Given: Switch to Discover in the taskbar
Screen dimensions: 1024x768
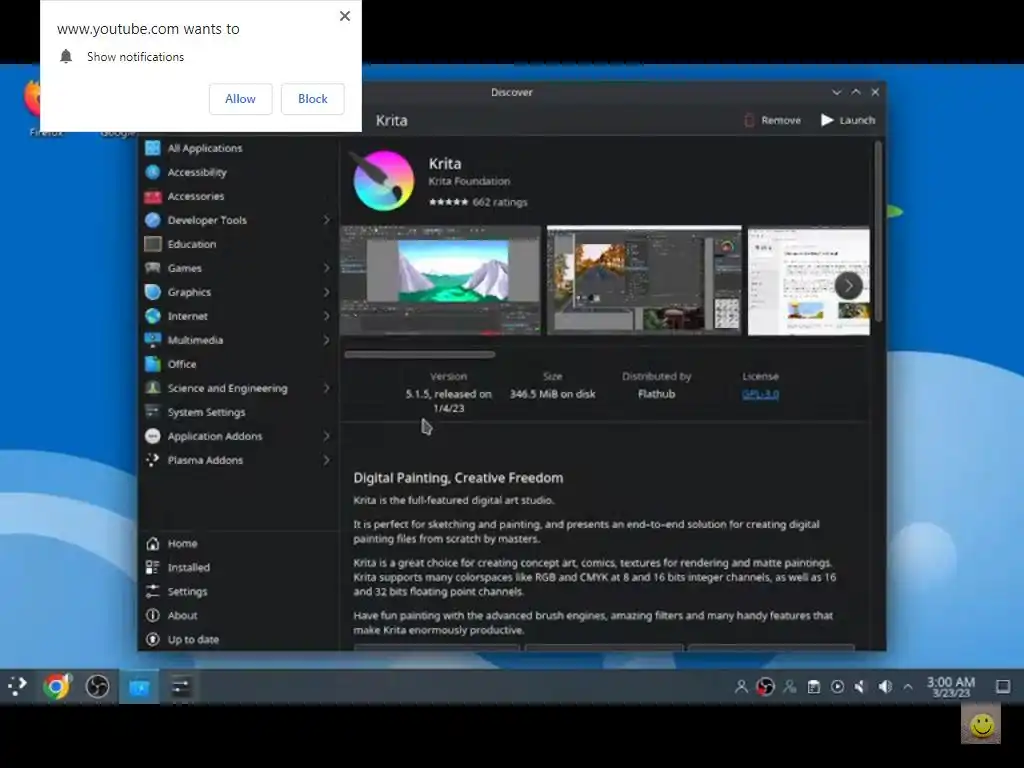Looking at the screenshot, I should coord(139,687).
